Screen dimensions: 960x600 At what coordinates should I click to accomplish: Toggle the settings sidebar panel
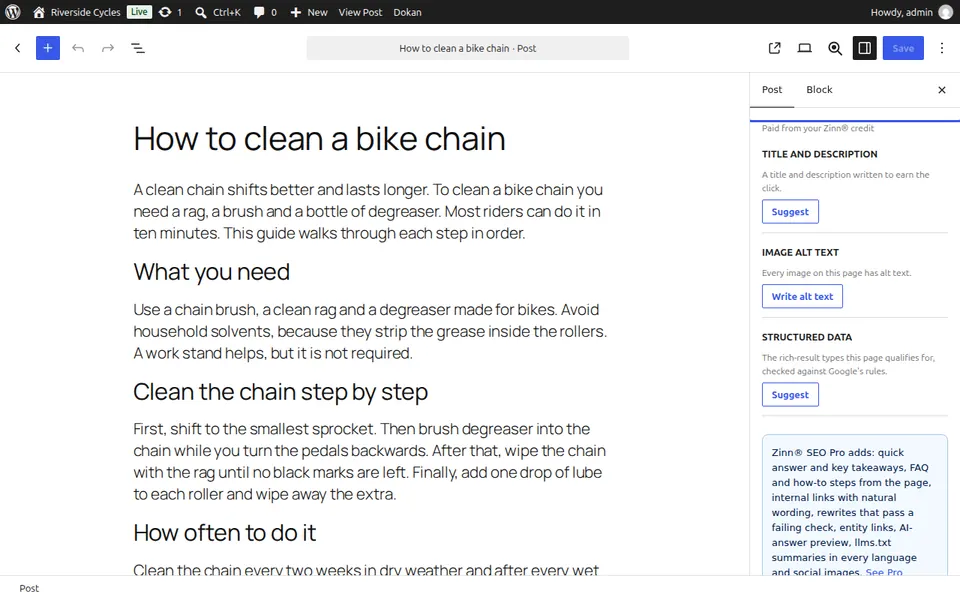point(864,48)
